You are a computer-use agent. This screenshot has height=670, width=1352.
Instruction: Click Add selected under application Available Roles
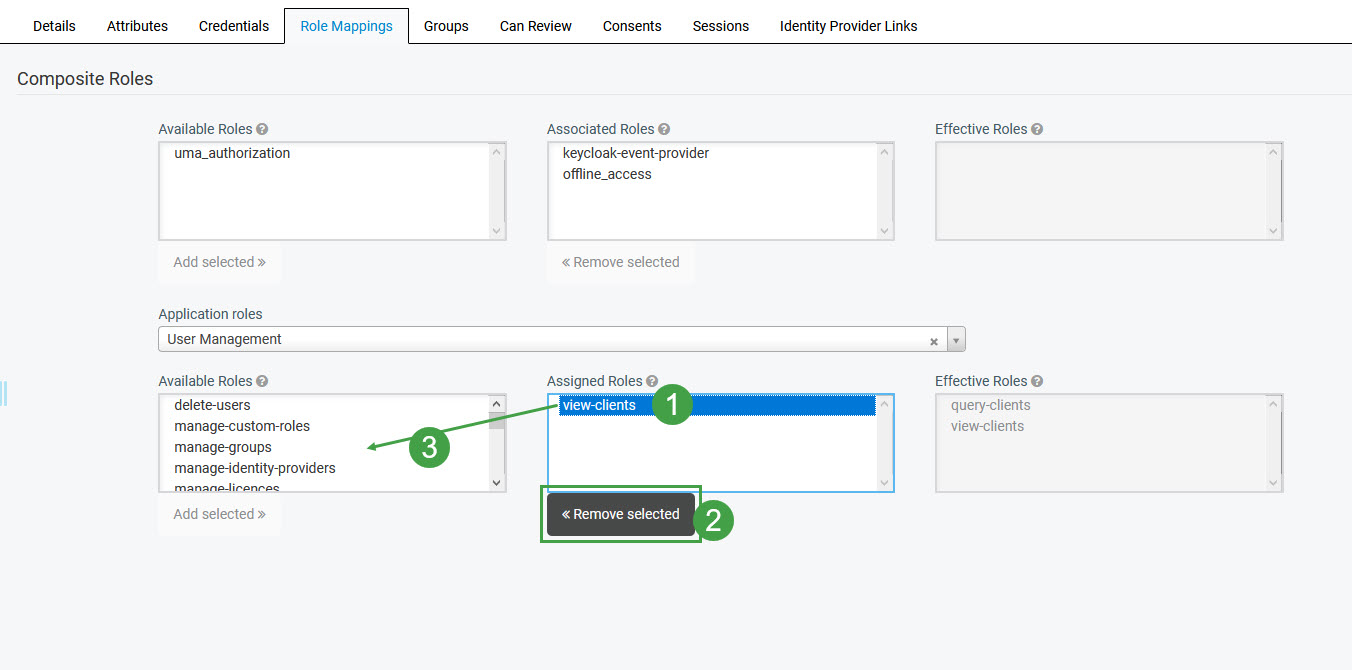[219, 514]
